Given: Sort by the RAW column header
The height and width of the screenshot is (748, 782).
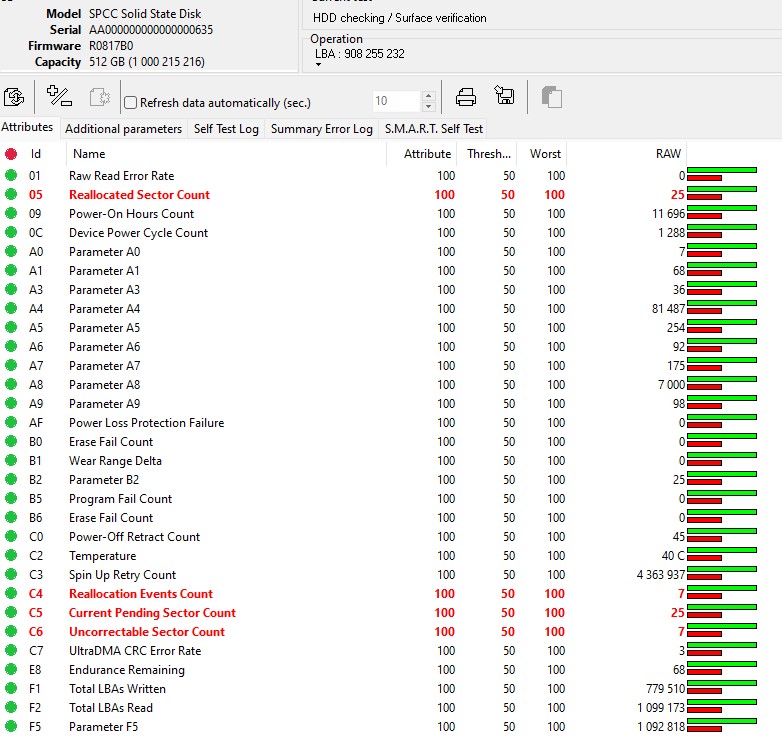Looking at the screenshot, I should coord(667,154).
